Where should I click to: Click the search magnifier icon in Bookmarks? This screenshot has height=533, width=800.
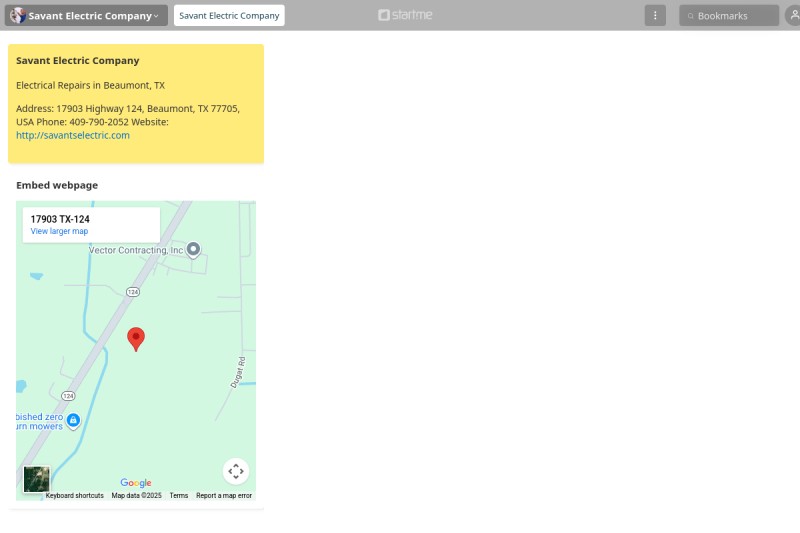click(x=690, y=16)
